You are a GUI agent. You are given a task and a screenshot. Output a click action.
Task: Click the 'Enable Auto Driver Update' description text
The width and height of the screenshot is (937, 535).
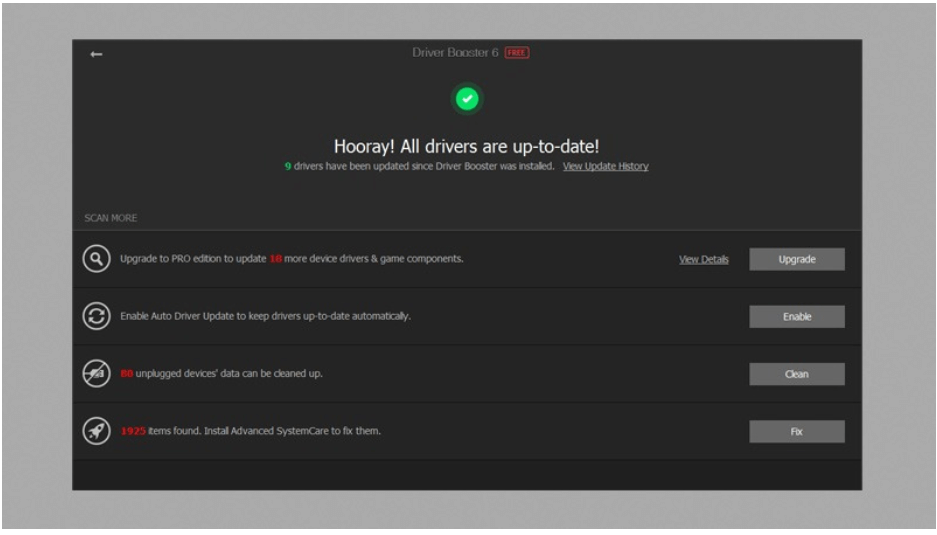click(x=265, y=316)
